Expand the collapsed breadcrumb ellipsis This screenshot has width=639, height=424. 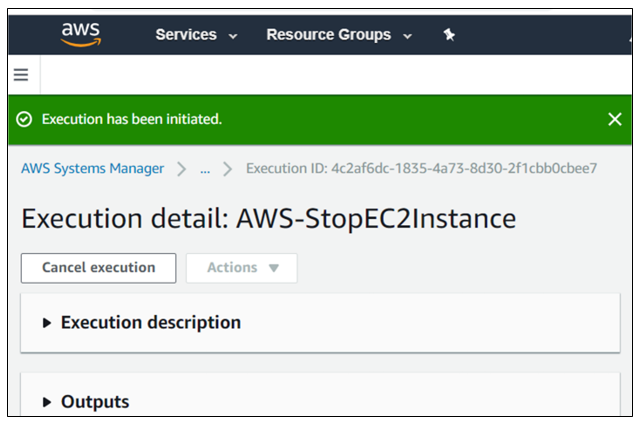point(205,169)
